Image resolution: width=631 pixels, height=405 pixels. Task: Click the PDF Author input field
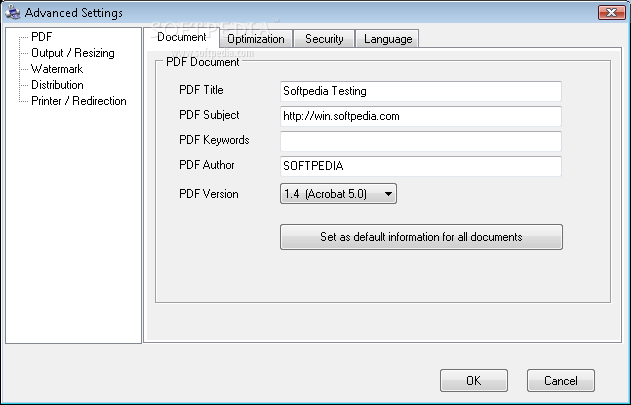click(x=421, y=166)
